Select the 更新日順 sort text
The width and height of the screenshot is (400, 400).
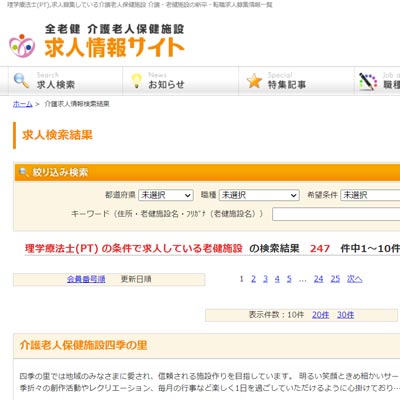tap(136, 279)
